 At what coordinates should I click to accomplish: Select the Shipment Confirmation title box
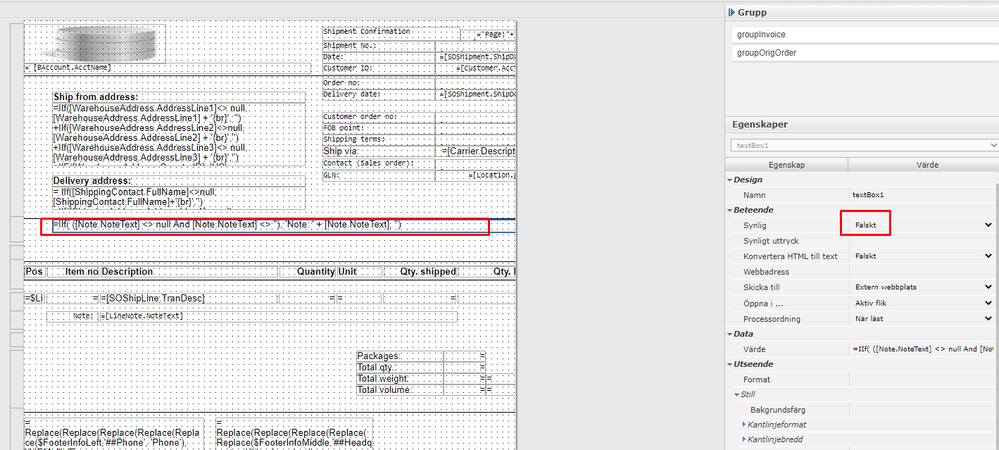(x=391, y=33)
